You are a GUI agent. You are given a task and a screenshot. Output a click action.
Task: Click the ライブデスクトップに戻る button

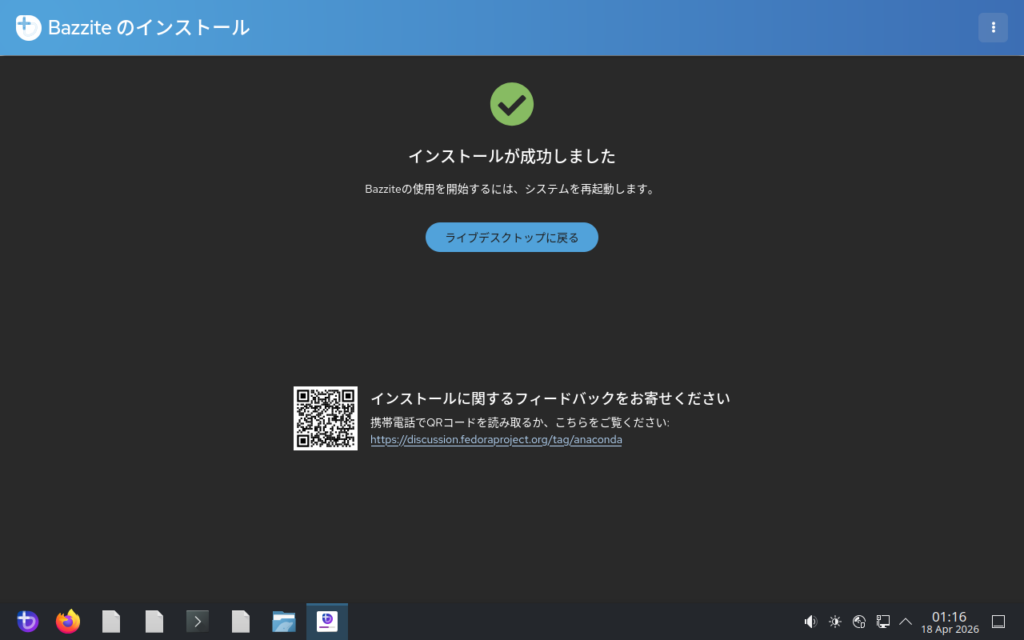tap(511, 238)
